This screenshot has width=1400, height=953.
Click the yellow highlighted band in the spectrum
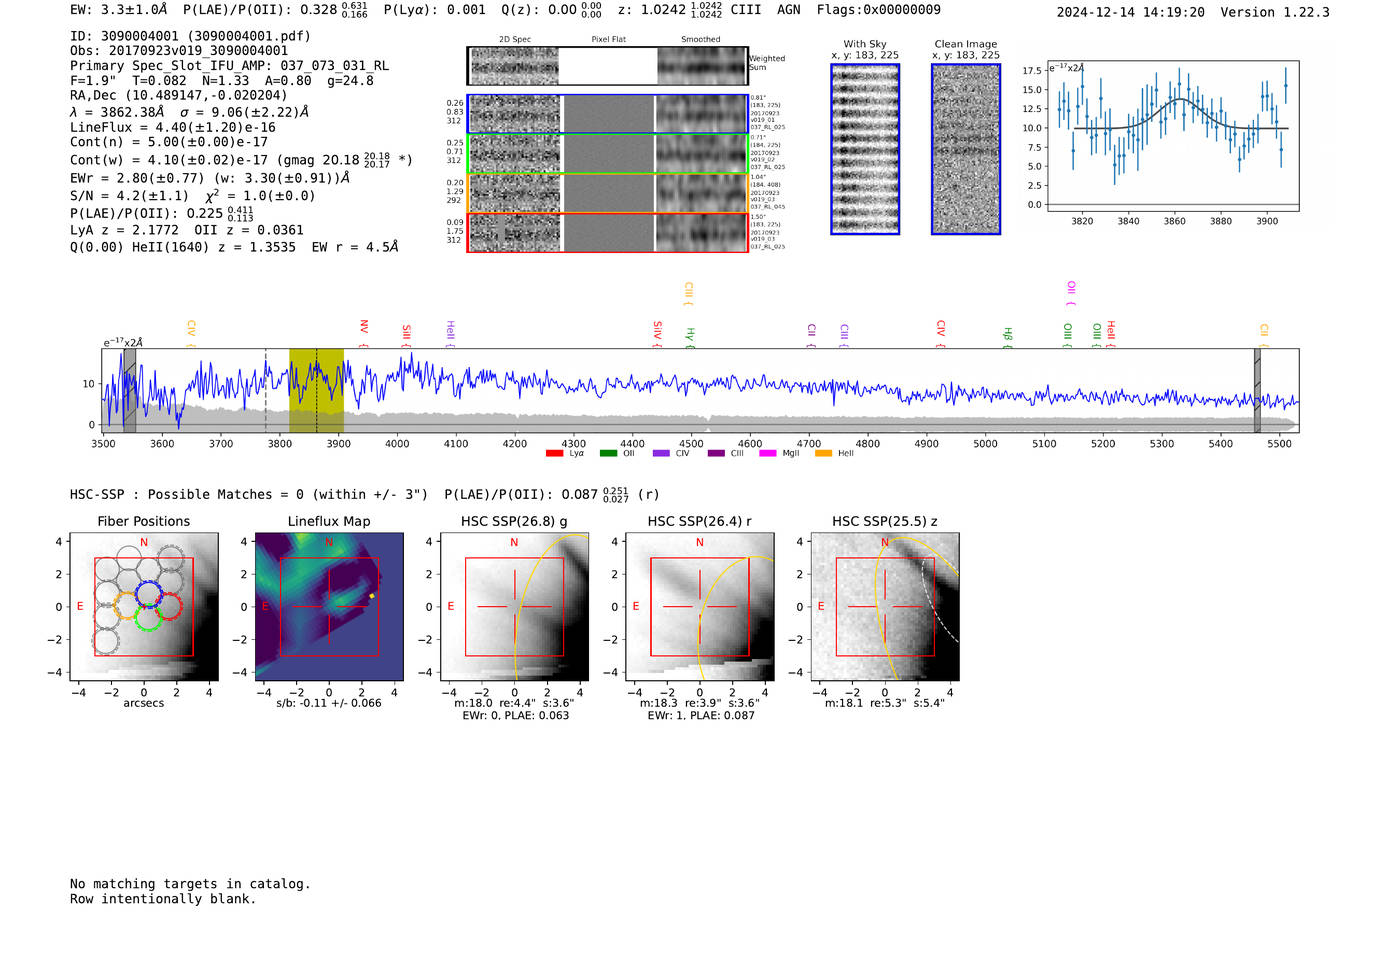pos(316,390)
